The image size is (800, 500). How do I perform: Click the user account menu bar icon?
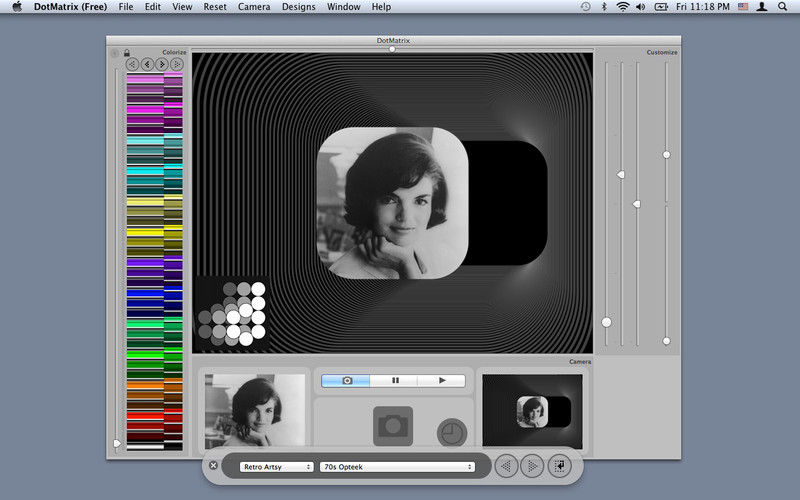click(762, 7)
